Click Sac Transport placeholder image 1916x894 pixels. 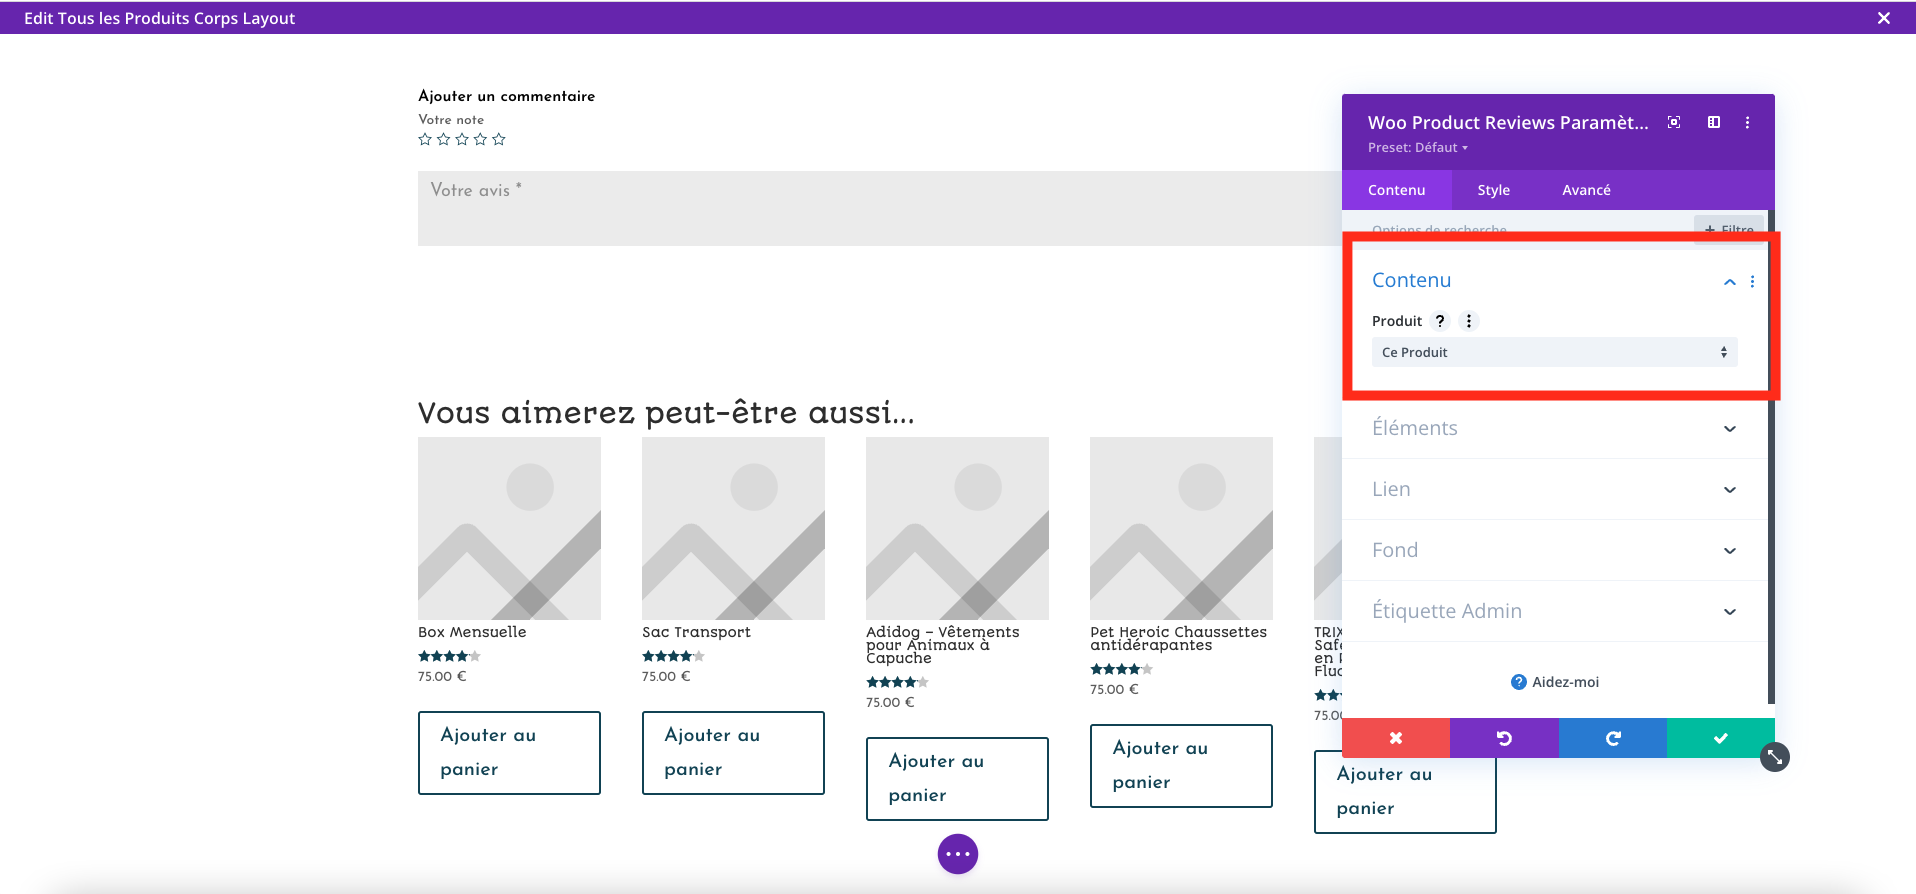[x=733, y=528]
